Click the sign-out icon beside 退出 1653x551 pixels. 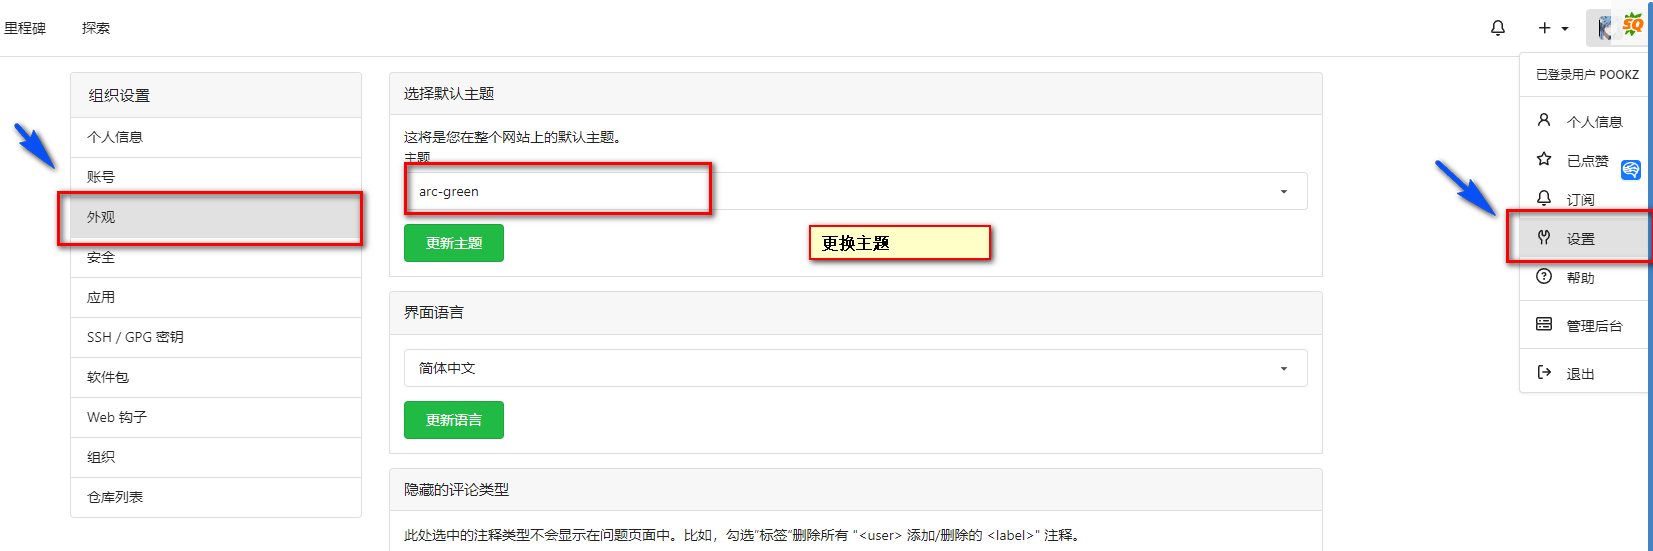(x=1544, y=373)
